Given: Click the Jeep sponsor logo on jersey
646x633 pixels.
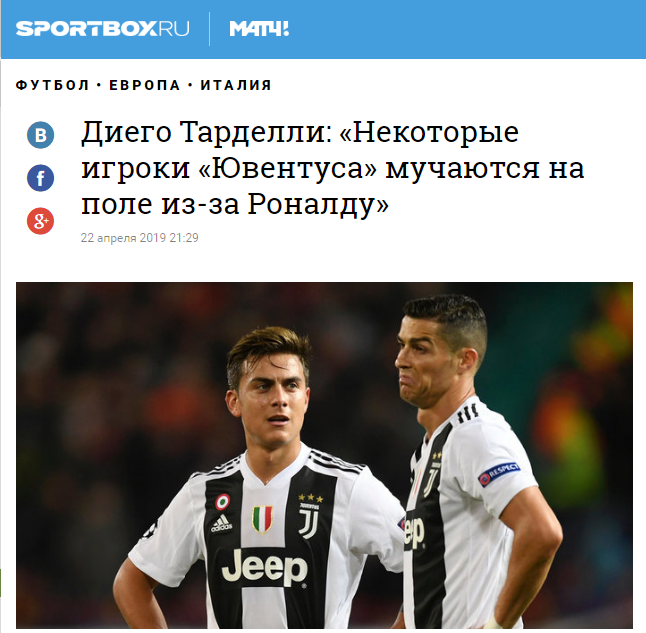Looking at the screenshot, I should tap(264, 567).
